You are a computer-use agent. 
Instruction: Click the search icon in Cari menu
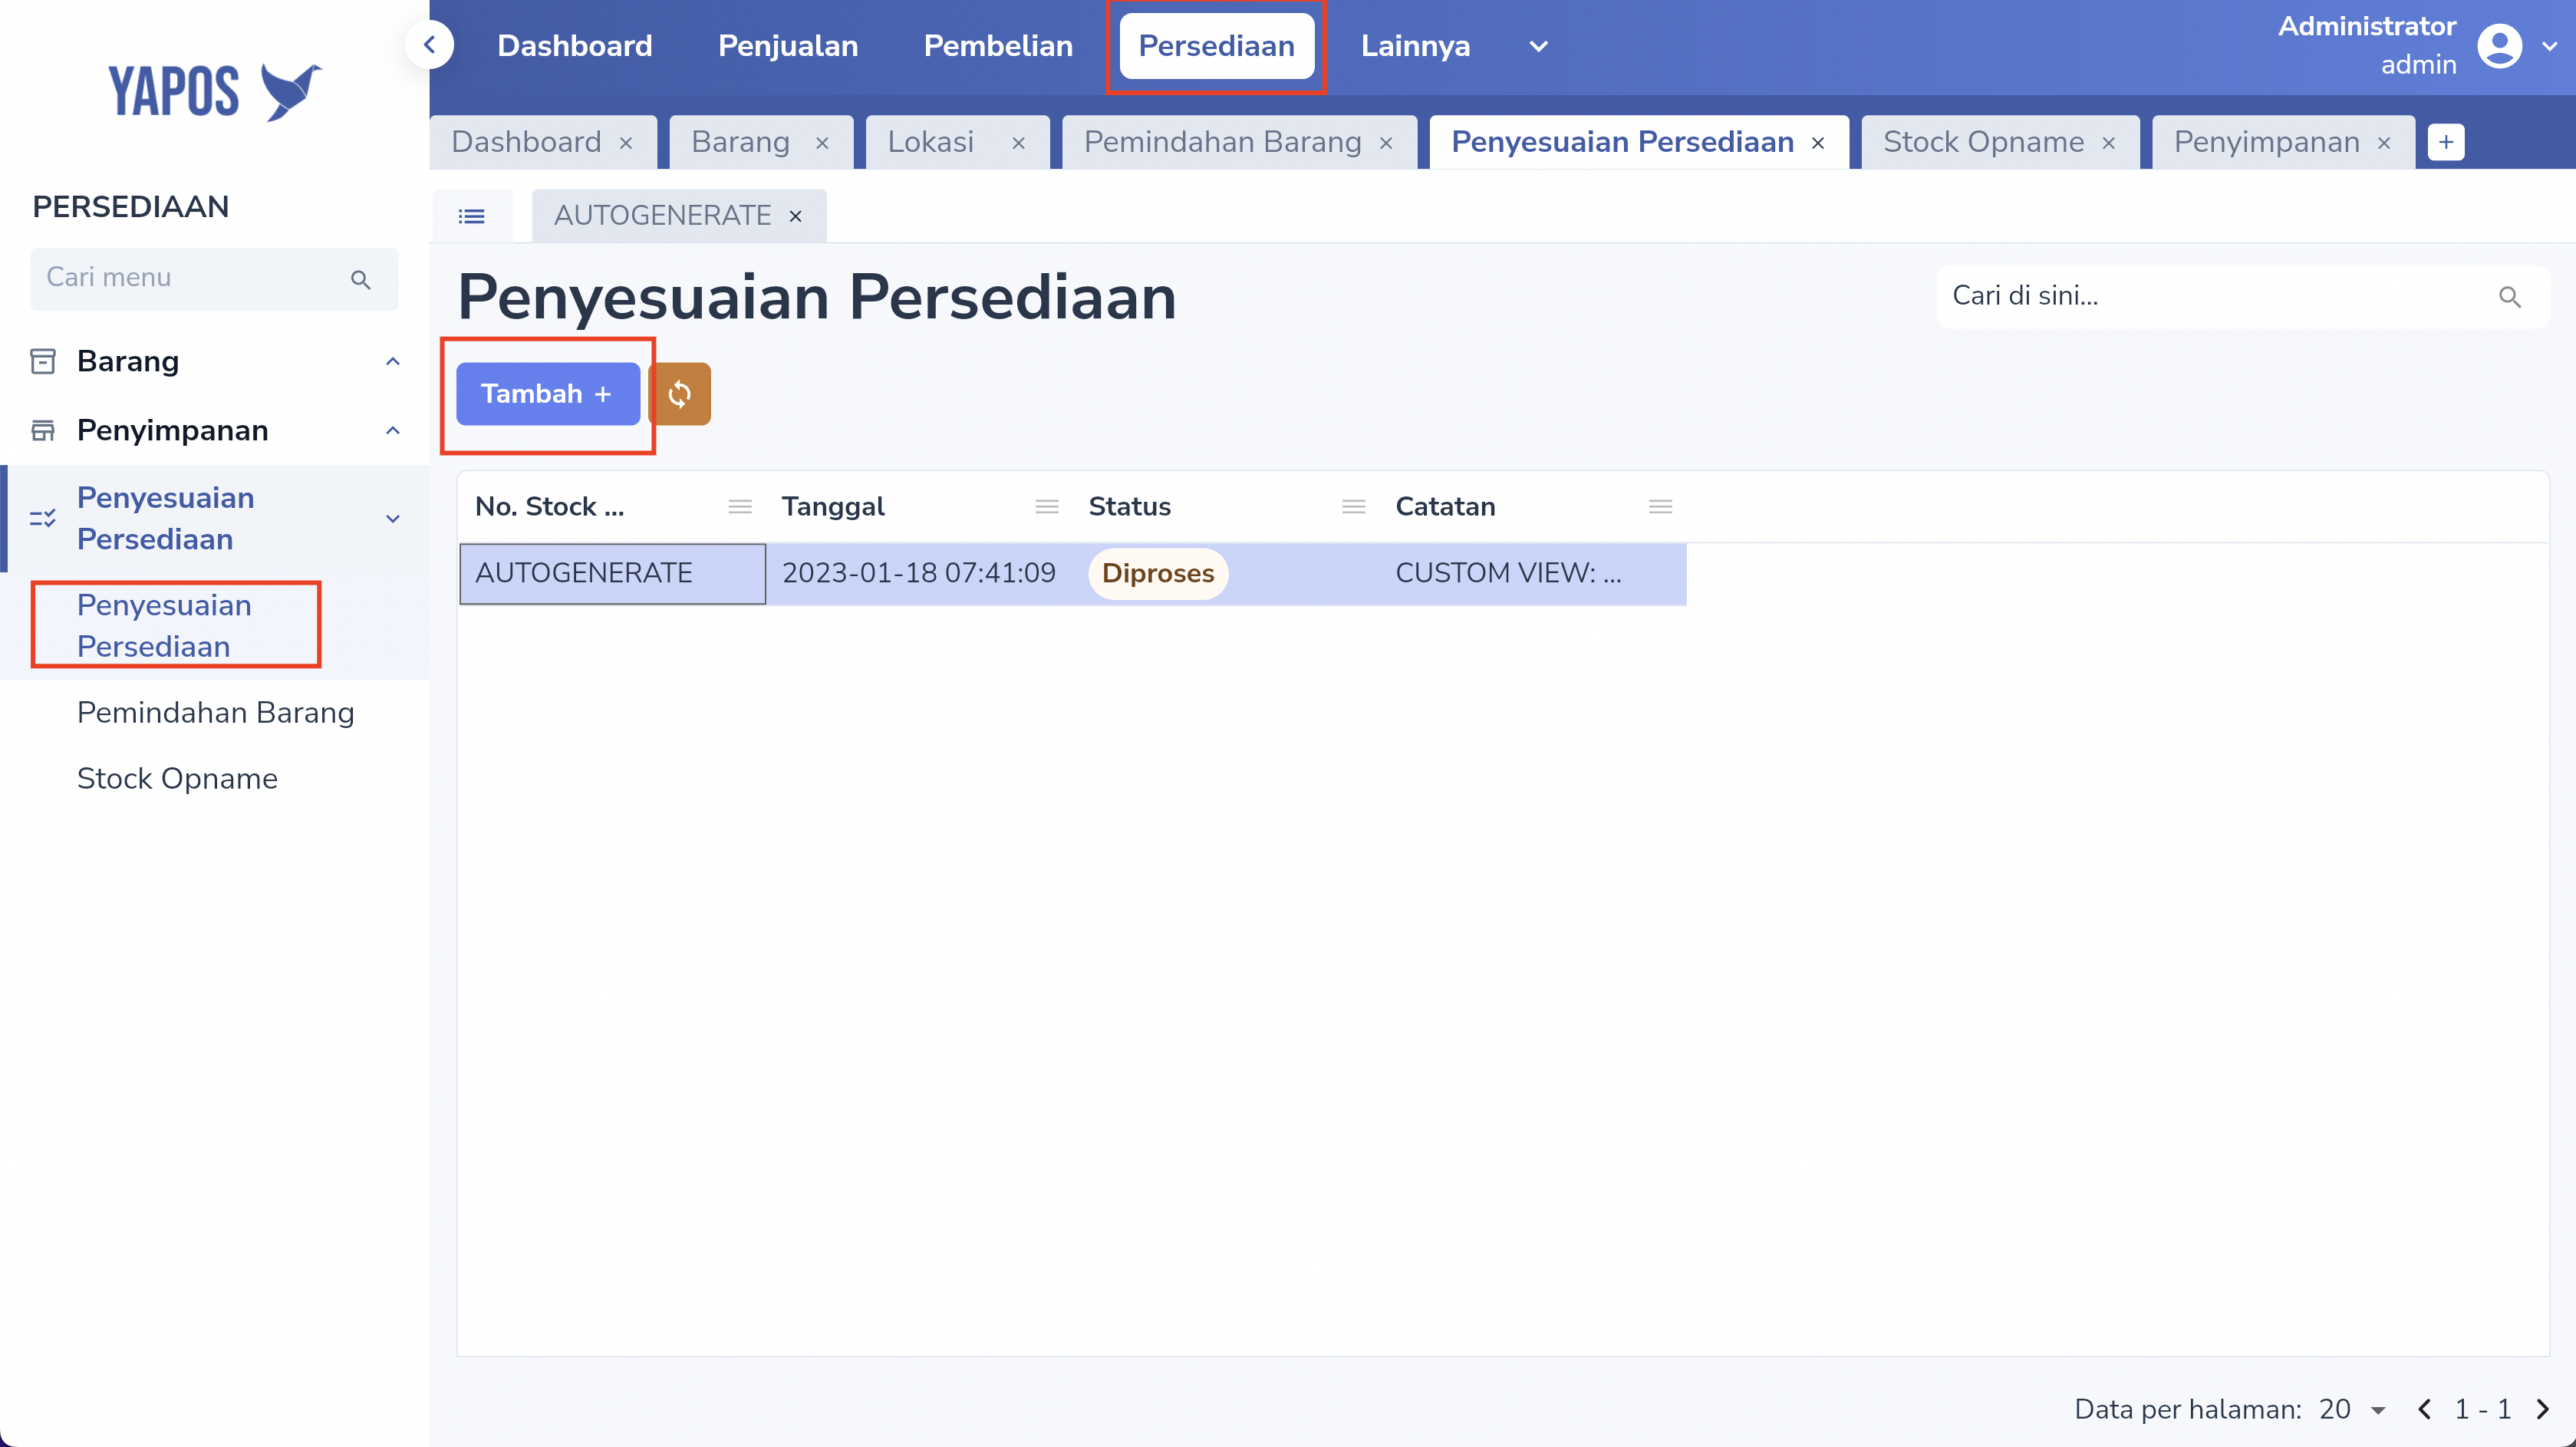point(361,280)
